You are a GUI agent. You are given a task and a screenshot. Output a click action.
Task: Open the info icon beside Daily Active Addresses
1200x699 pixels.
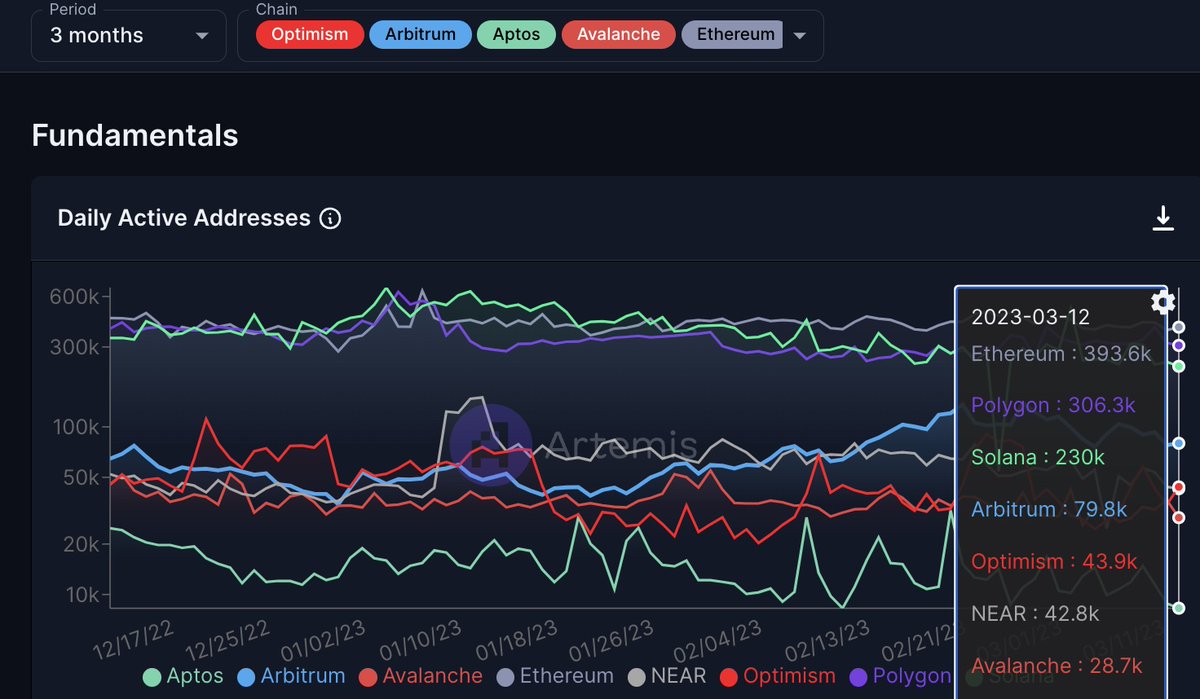point(330,218)
